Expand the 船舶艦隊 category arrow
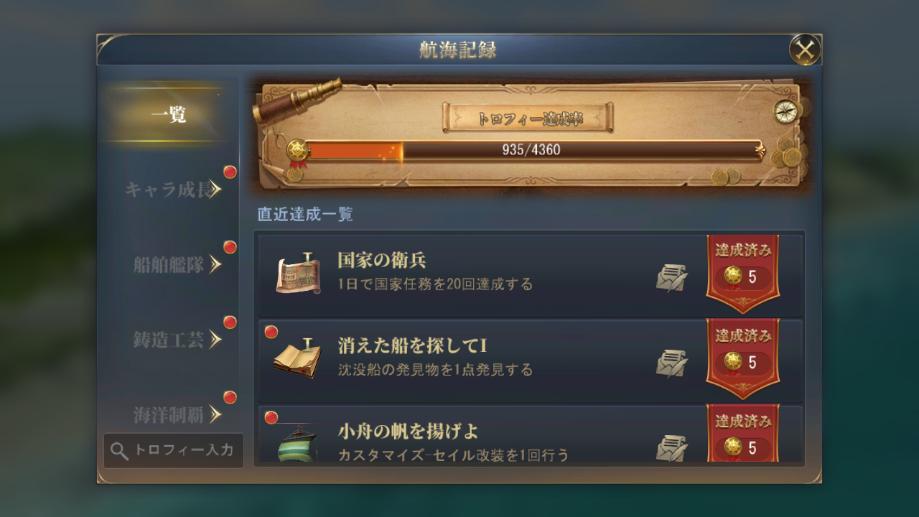This screenshot has width=919, height=517. point(216,264)
